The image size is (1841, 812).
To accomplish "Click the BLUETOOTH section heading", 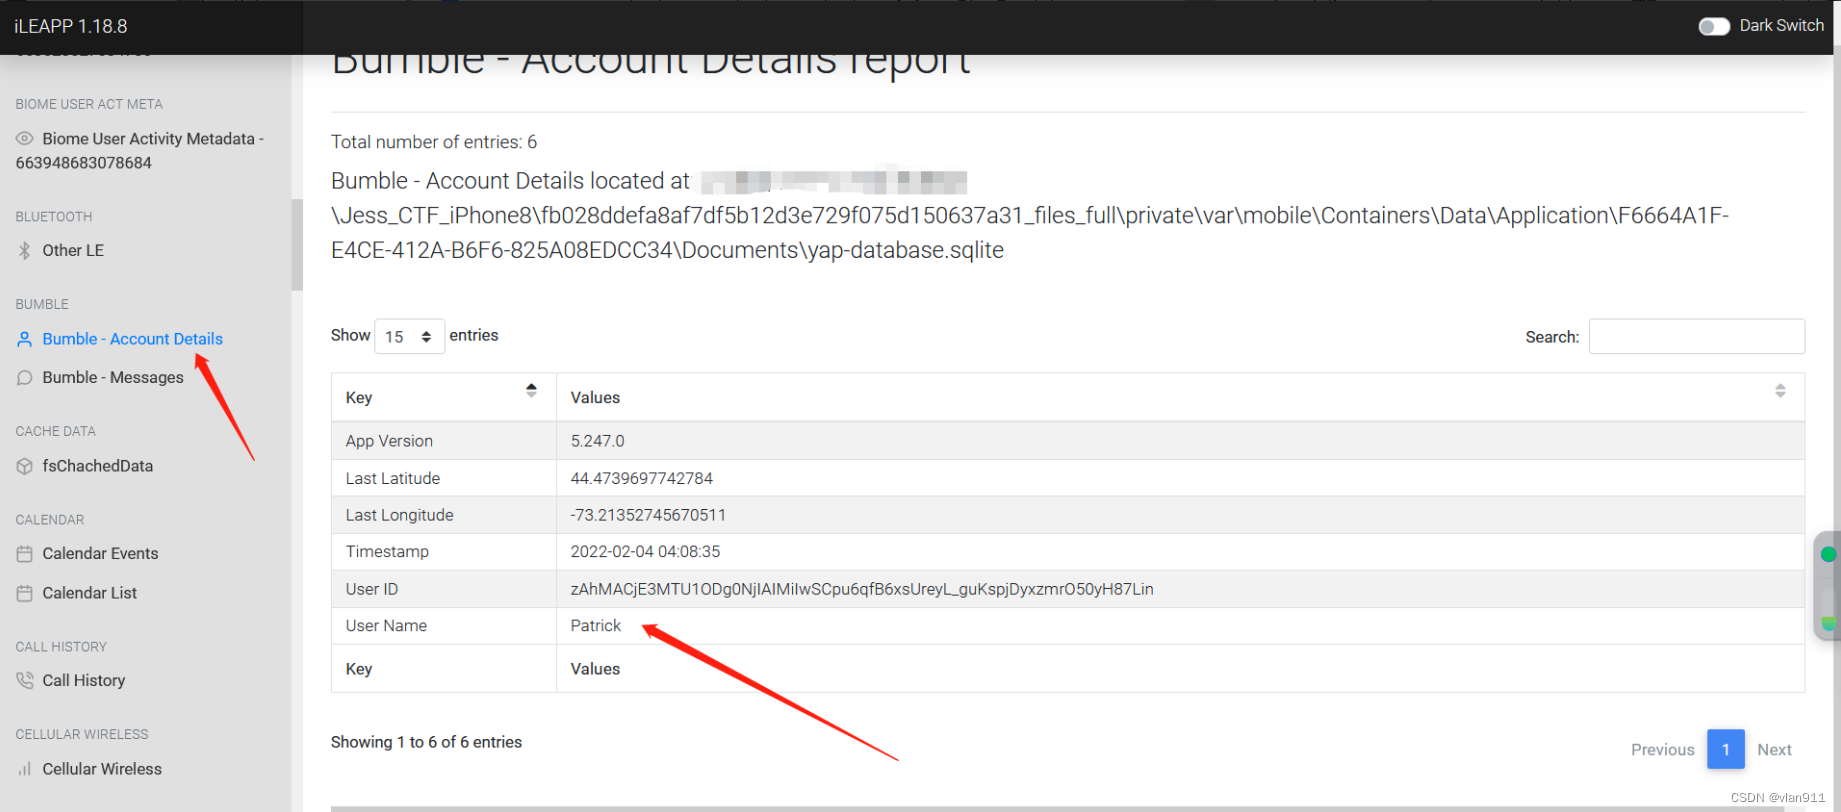I will [54, 217].
